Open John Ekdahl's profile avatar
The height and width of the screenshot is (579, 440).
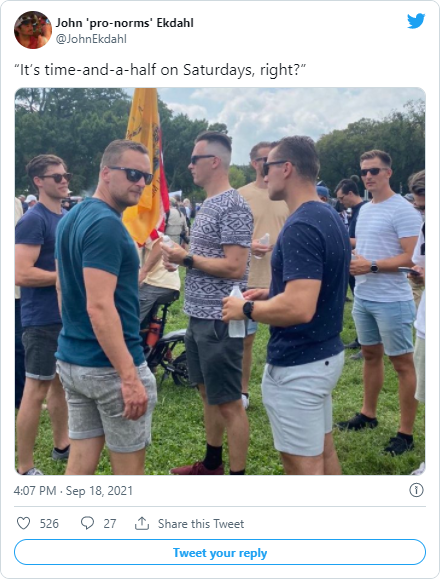33,30
